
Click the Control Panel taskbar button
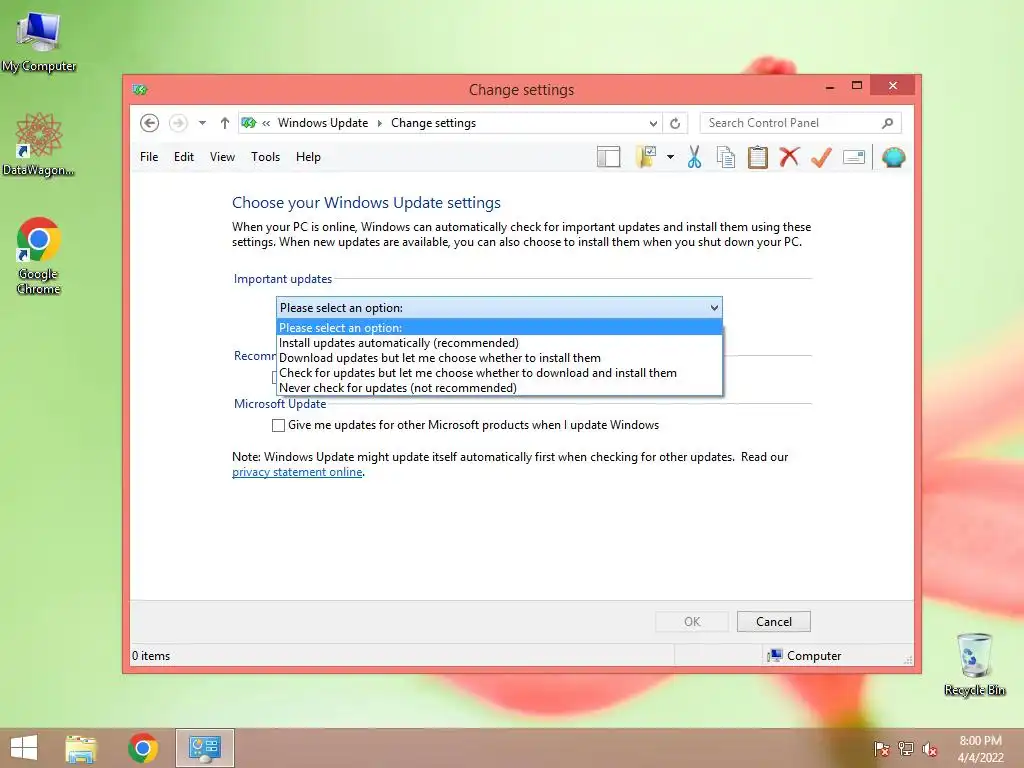click(x=204, y=748)
